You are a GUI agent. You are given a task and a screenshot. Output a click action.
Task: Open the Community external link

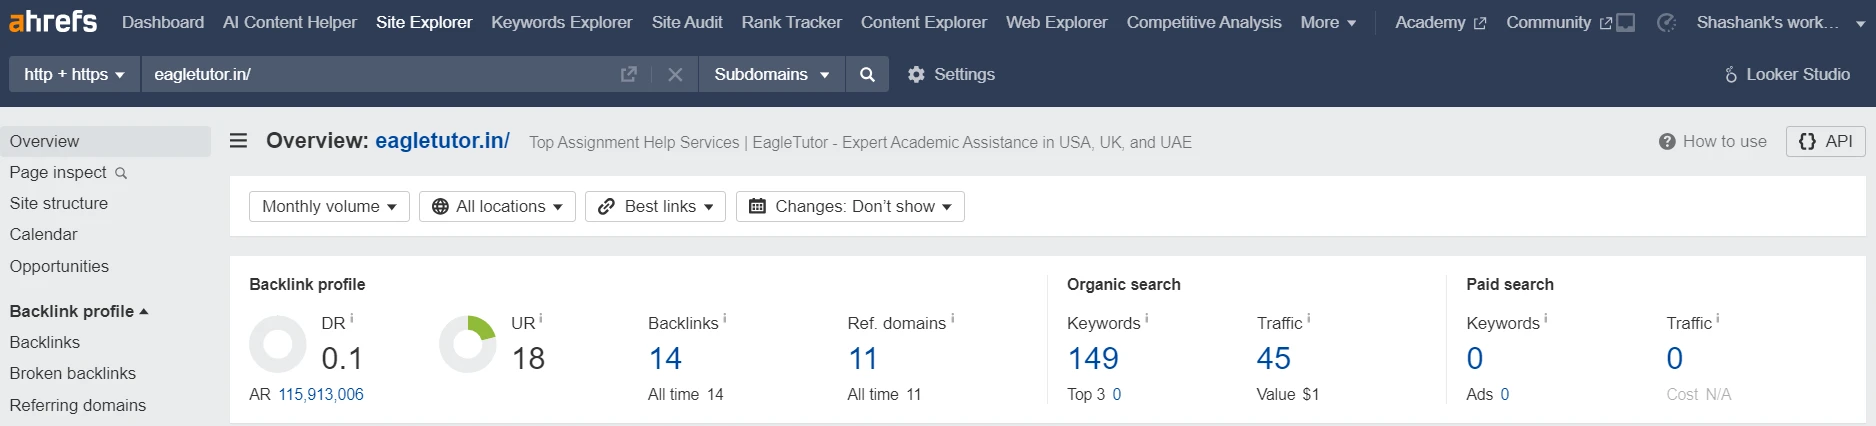click(1559, 22)
